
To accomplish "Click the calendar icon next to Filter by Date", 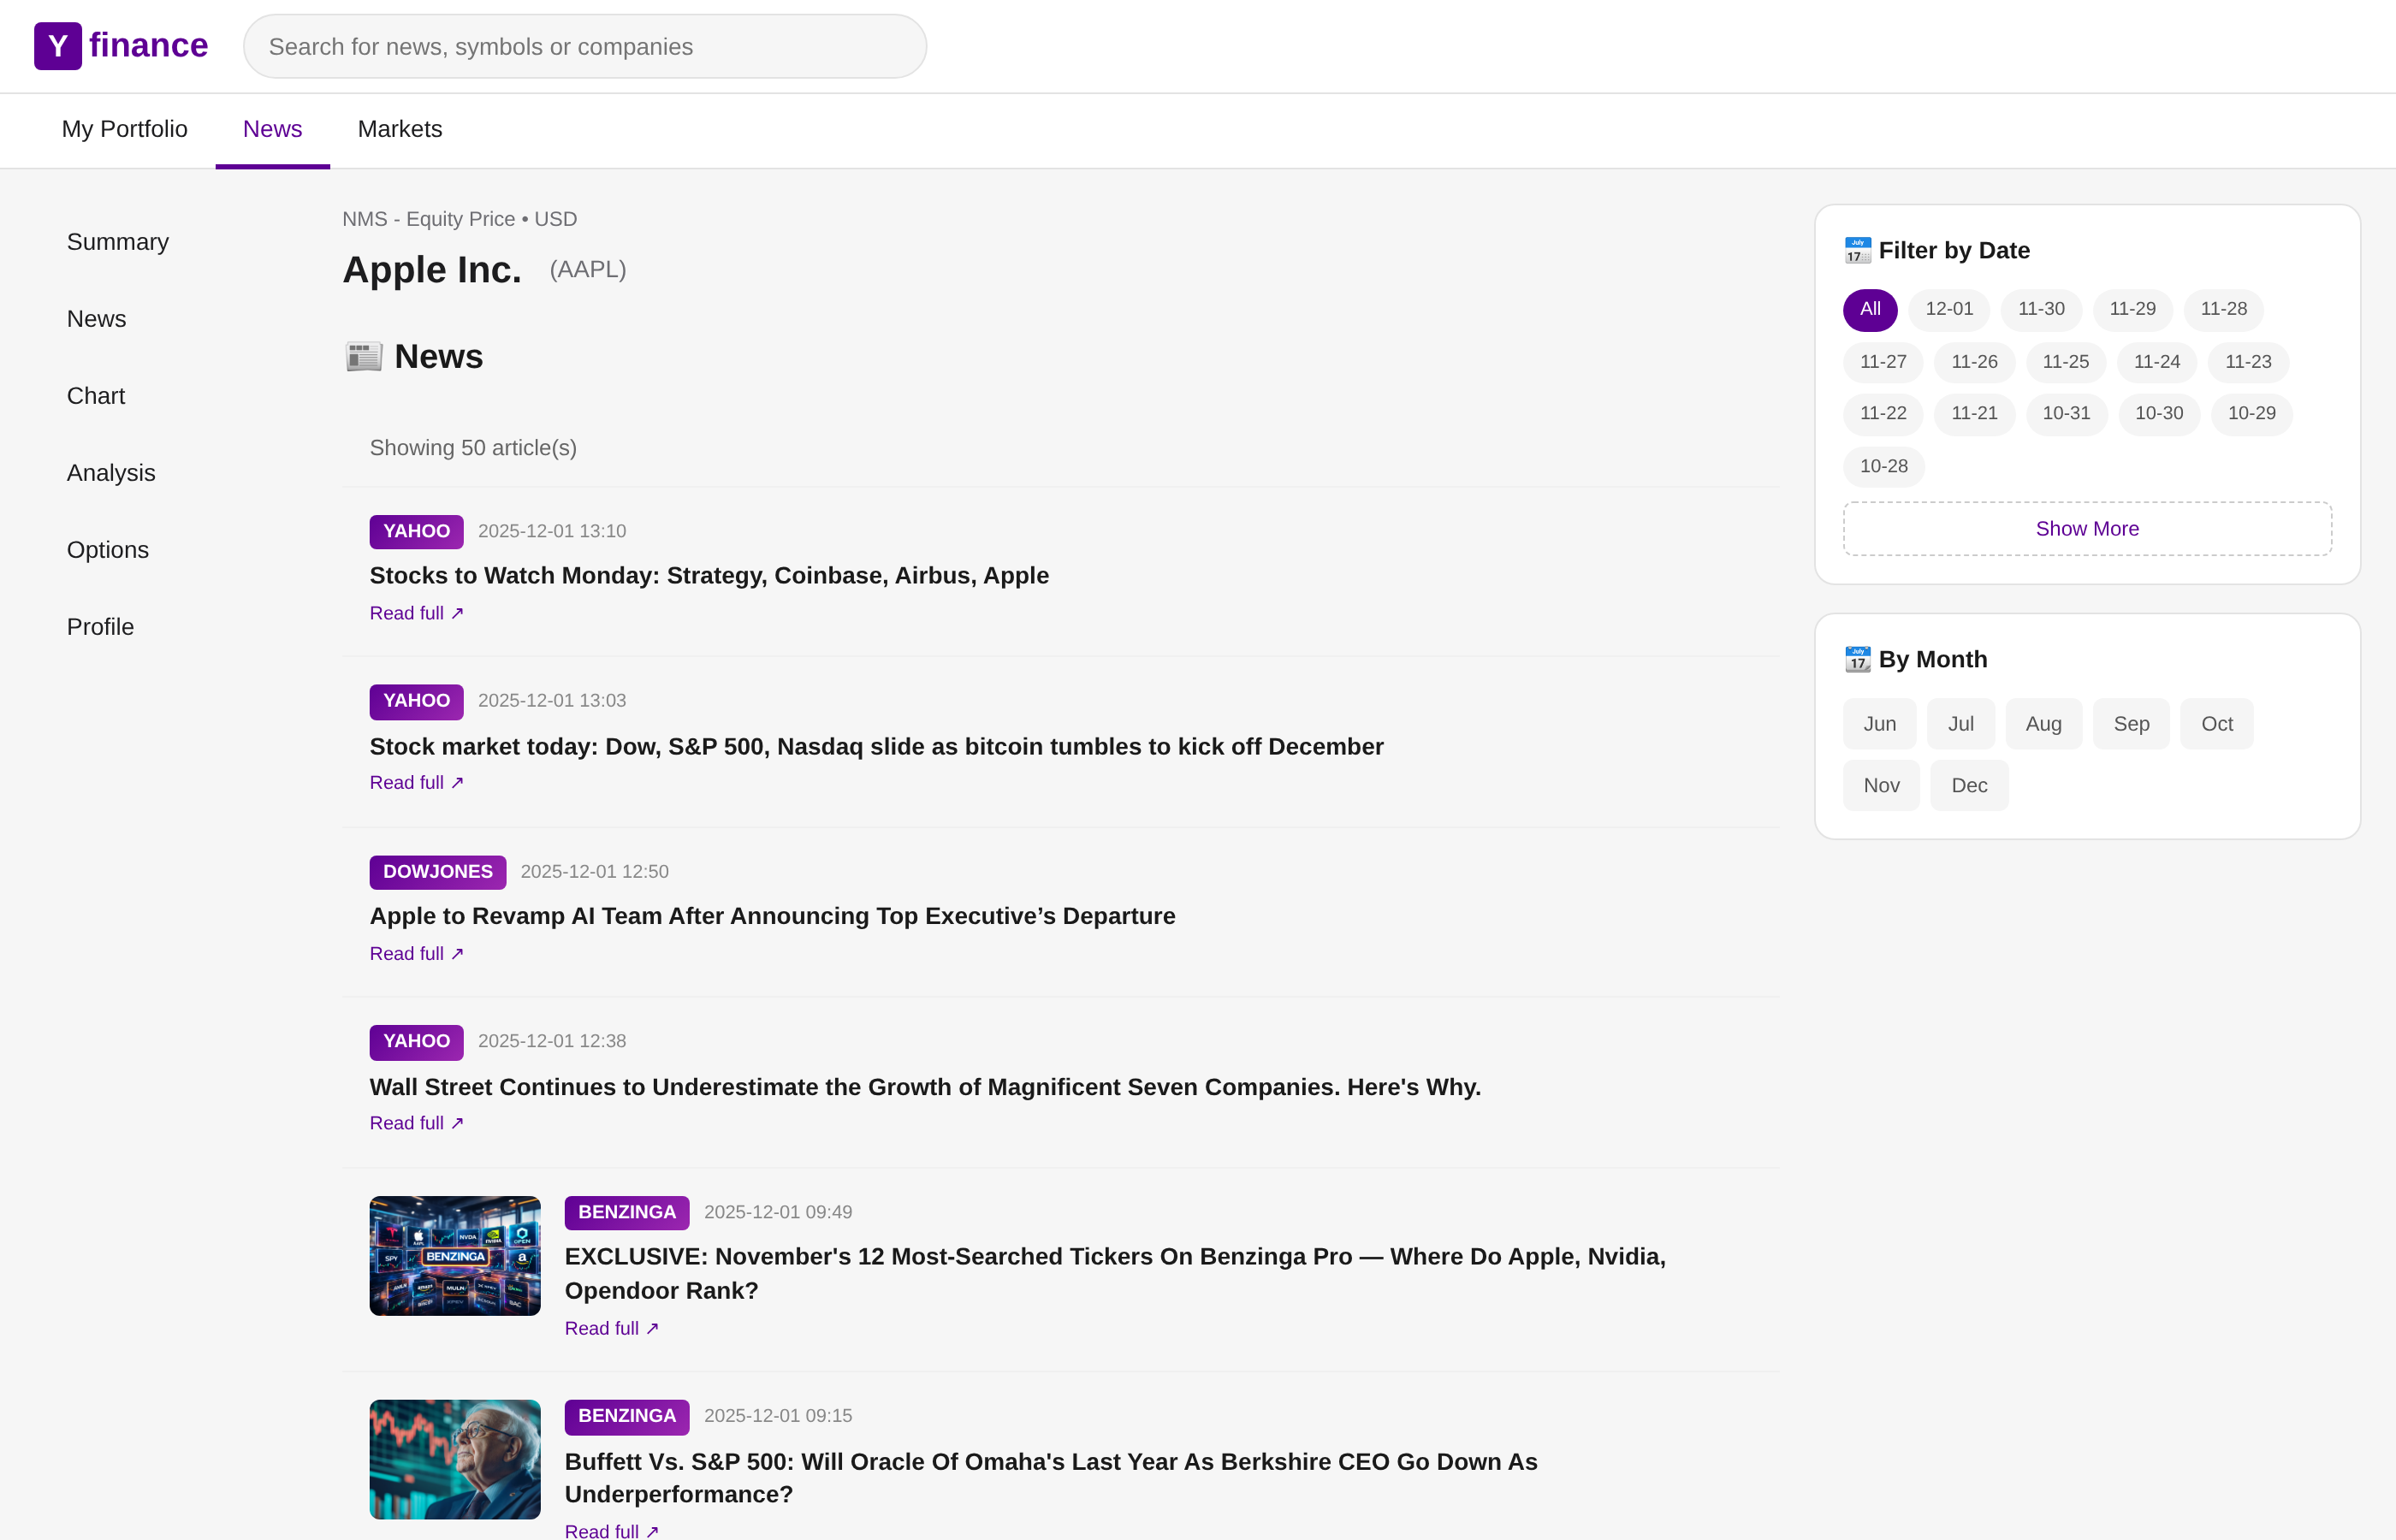I will [1857, 250].
